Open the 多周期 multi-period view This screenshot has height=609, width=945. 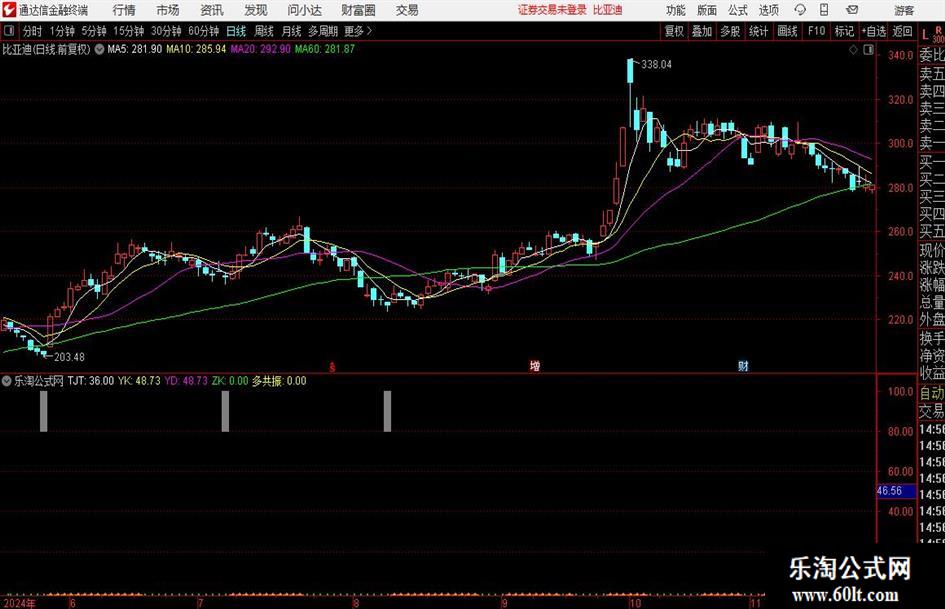pyautogui.click(x=323, y=31)
